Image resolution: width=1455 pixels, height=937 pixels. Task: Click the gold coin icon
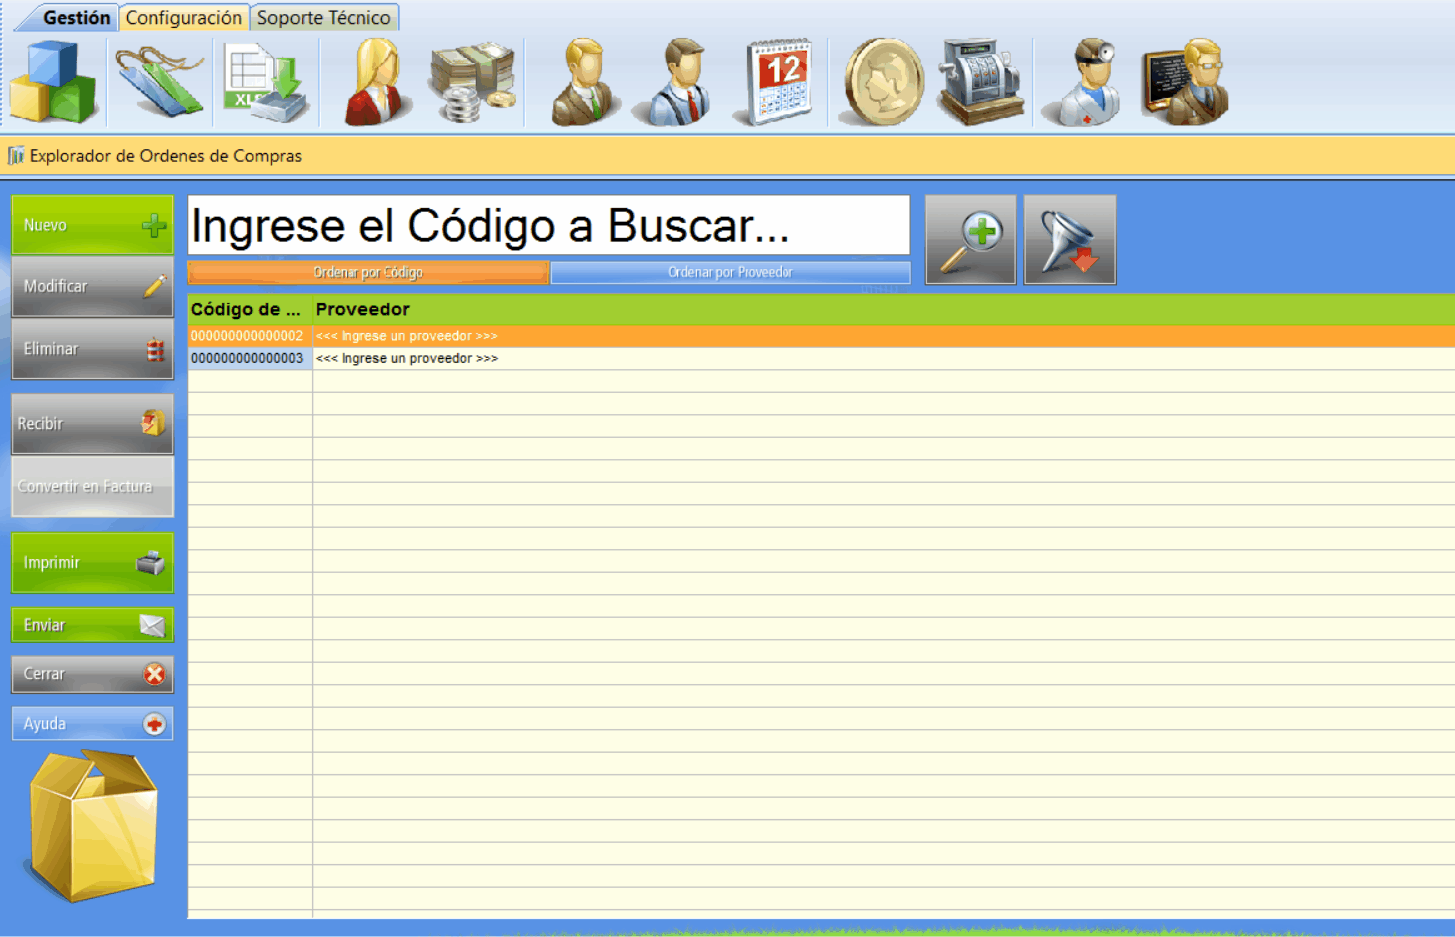883,82
